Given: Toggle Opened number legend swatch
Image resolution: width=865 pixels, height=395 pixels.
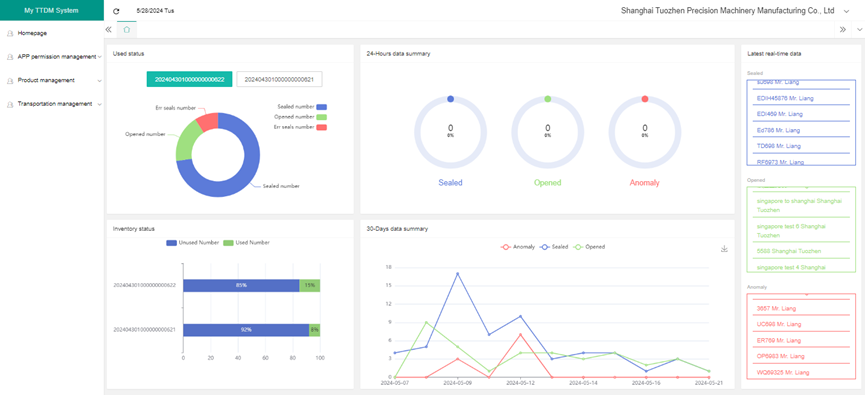Looking at the screenshot, I should (322, 117).
